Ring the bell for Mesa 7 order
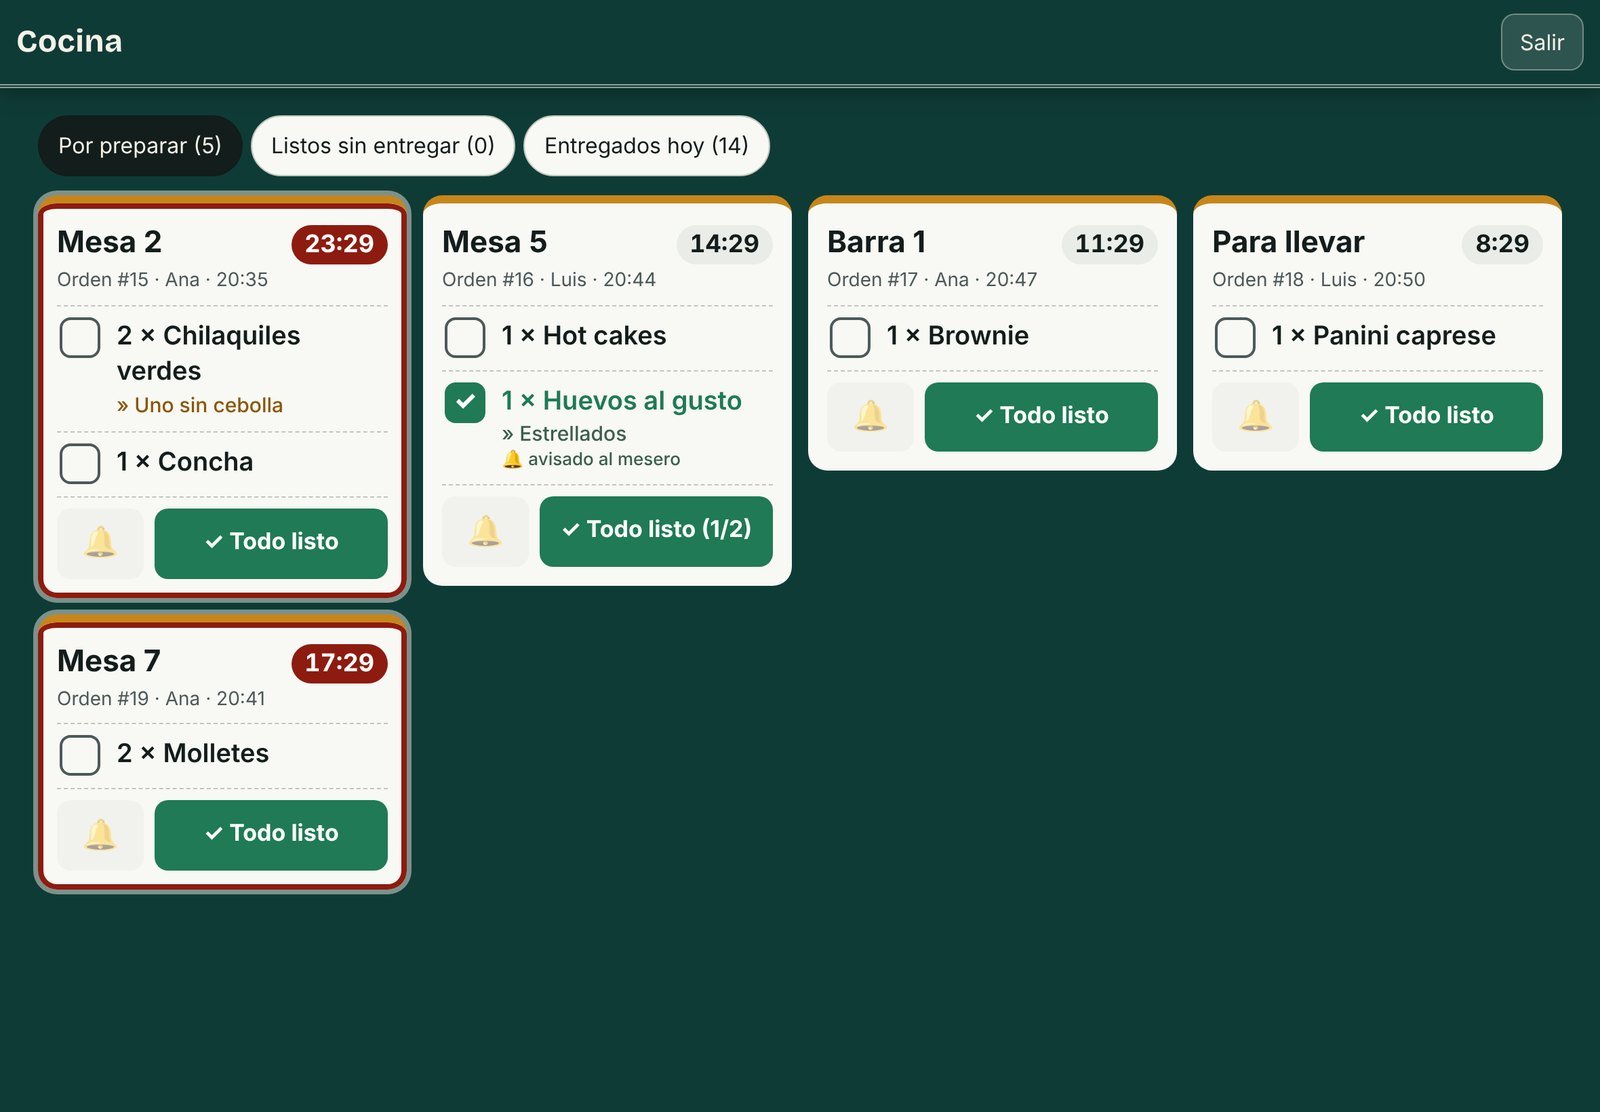 (100, 835)
